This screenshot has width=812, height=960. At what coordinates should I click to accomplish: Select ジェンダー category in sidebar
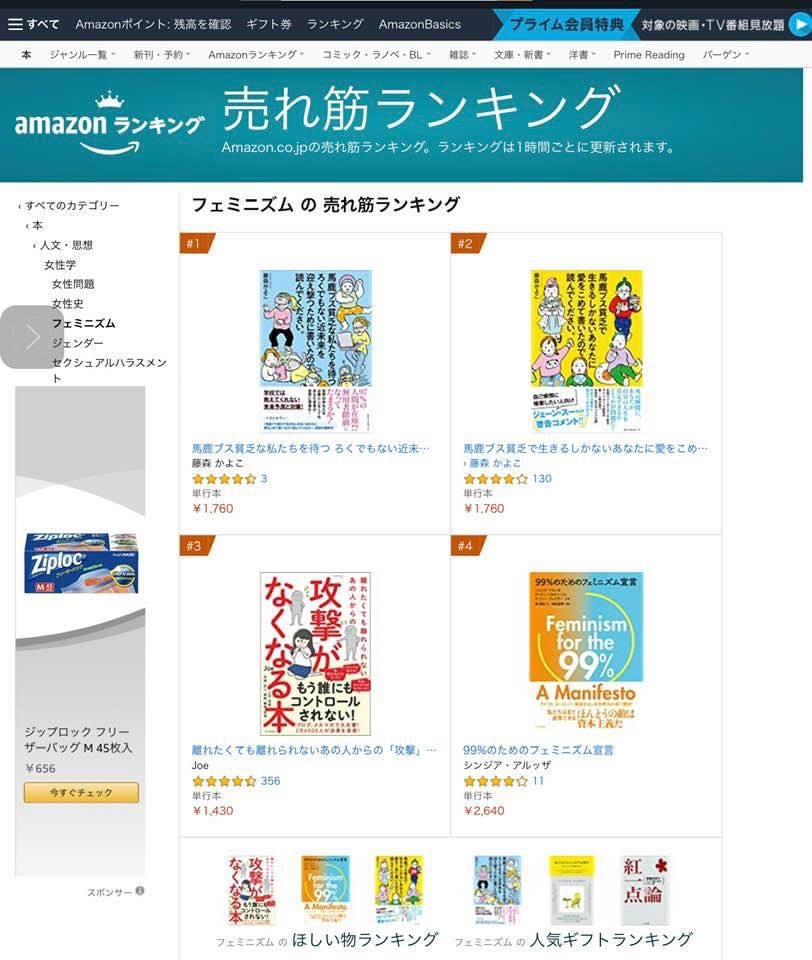tap(77, 343)
